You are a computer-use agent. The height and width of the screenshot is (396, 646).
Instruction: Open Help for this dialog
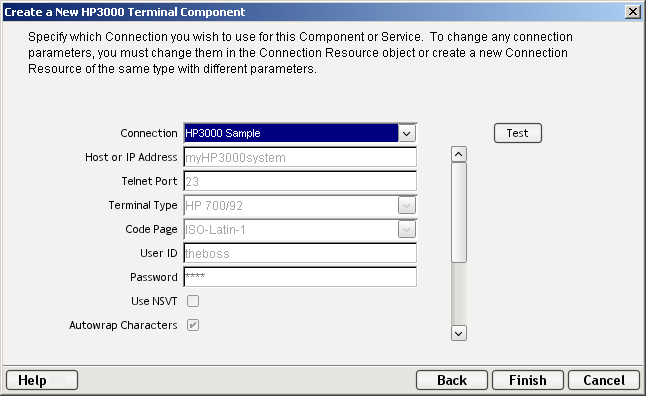coord(42,380)
